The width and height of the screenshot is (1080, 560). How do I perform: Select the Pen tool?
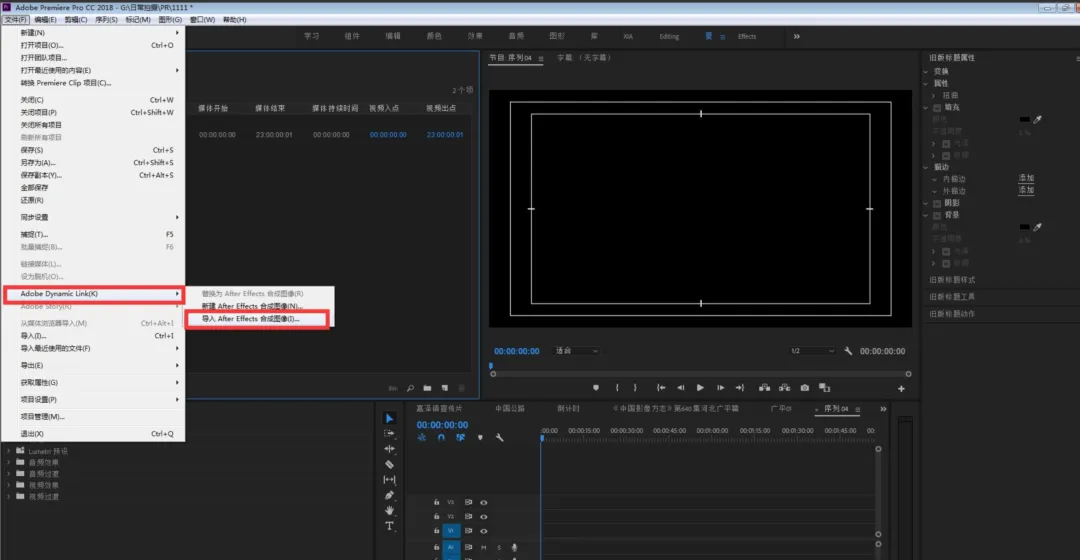pyautogui.click(x=390, y=495)
